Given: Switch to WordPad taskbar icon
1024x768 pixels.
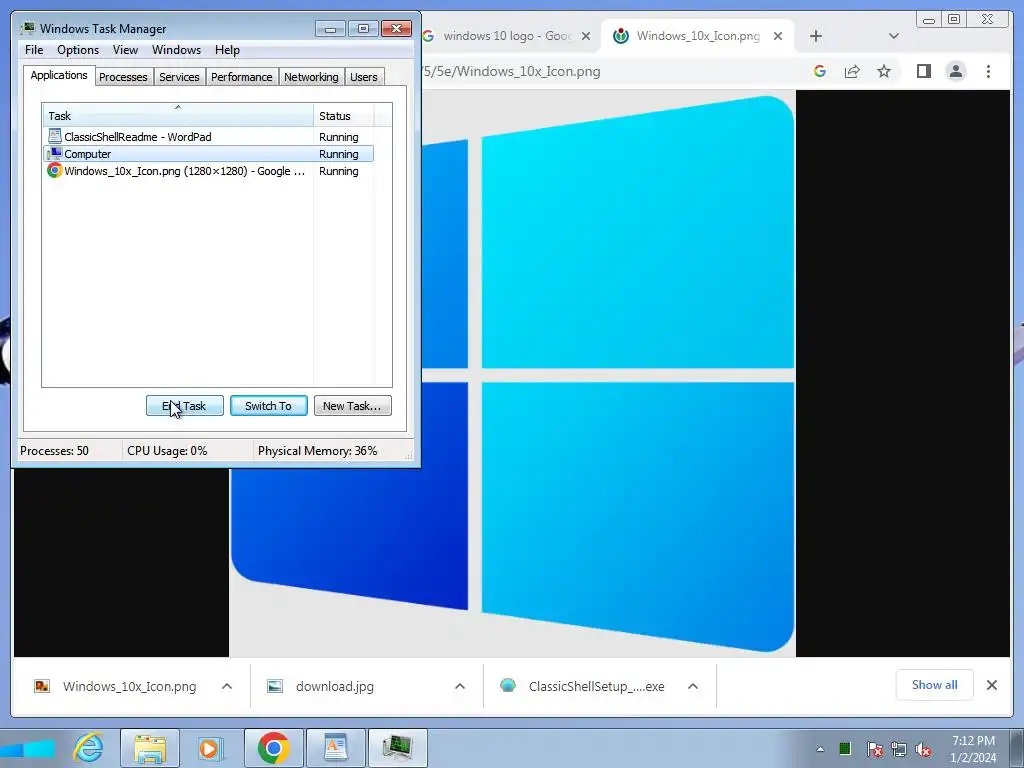Looking at the screenshot, I should [x=335, y=748].
